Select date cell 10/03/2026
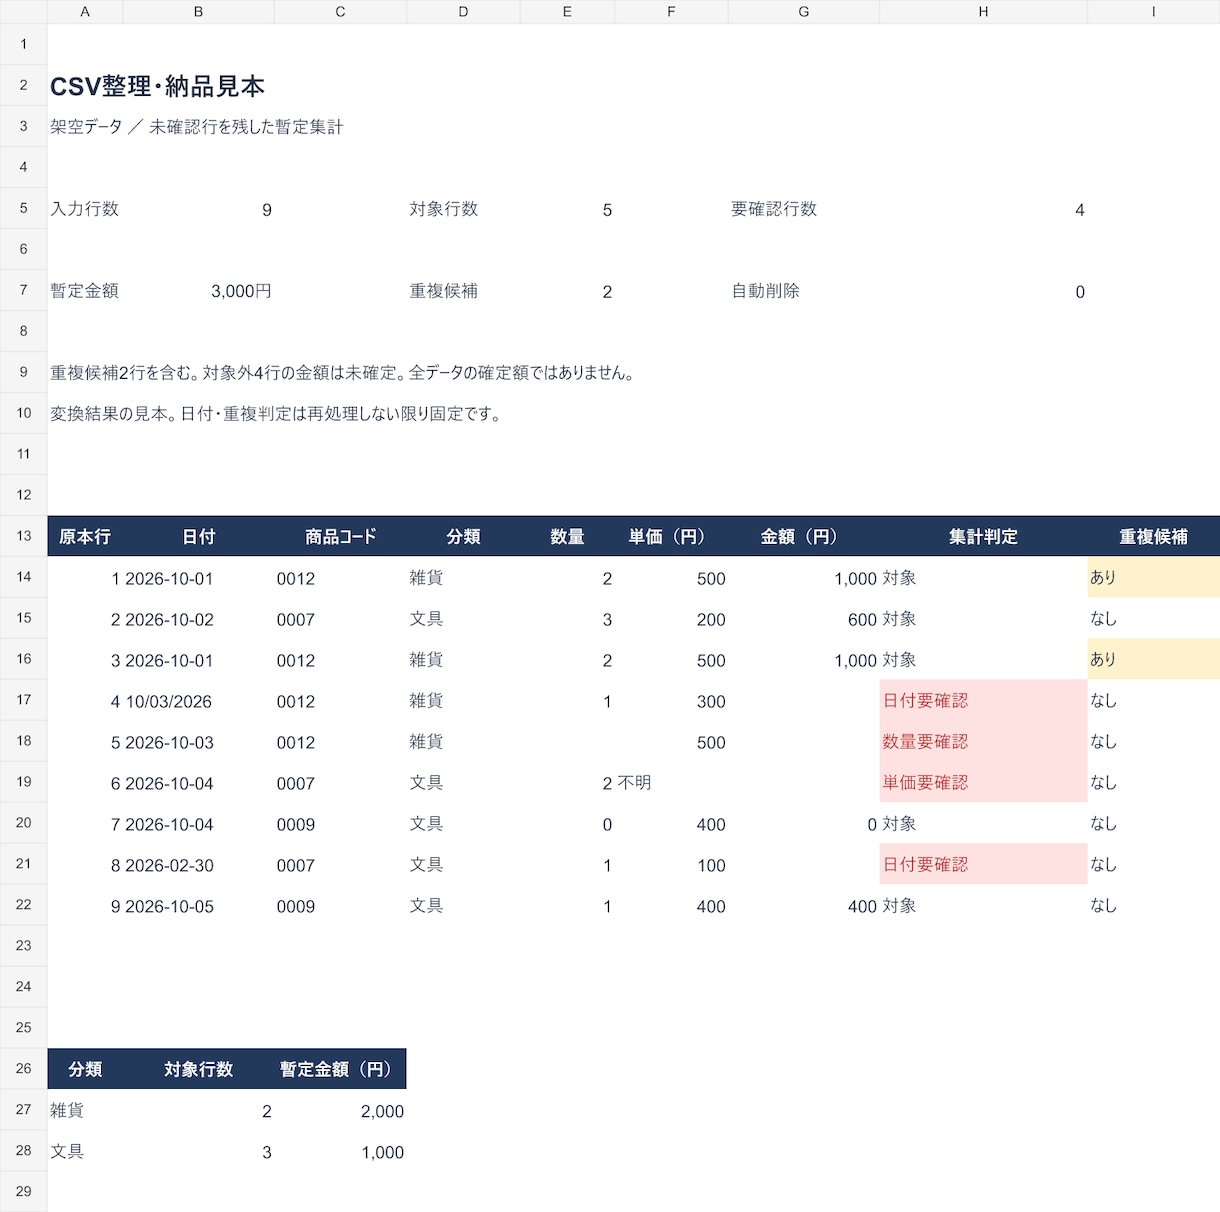The image size is (1220, 1212). [x=198, y=701]
